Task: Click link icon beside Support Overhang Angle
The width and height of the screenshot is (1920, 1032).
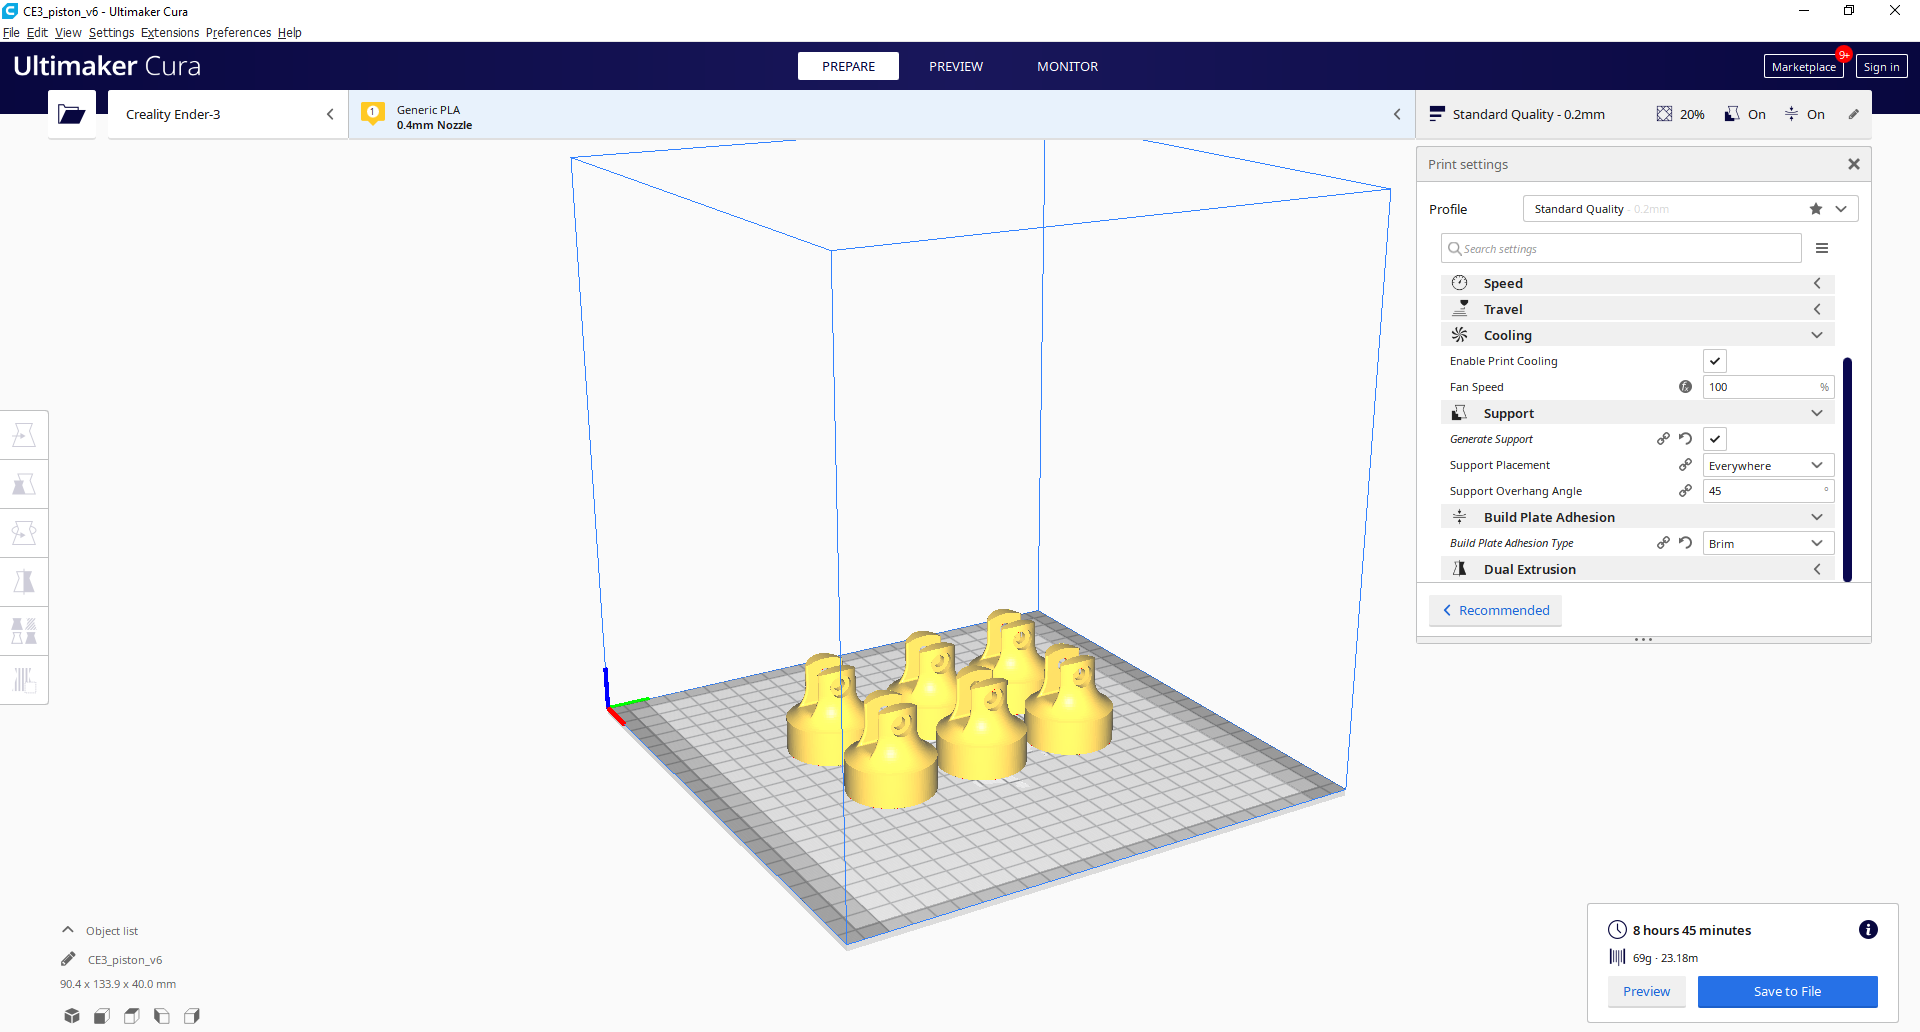Action: [1686, 491]
